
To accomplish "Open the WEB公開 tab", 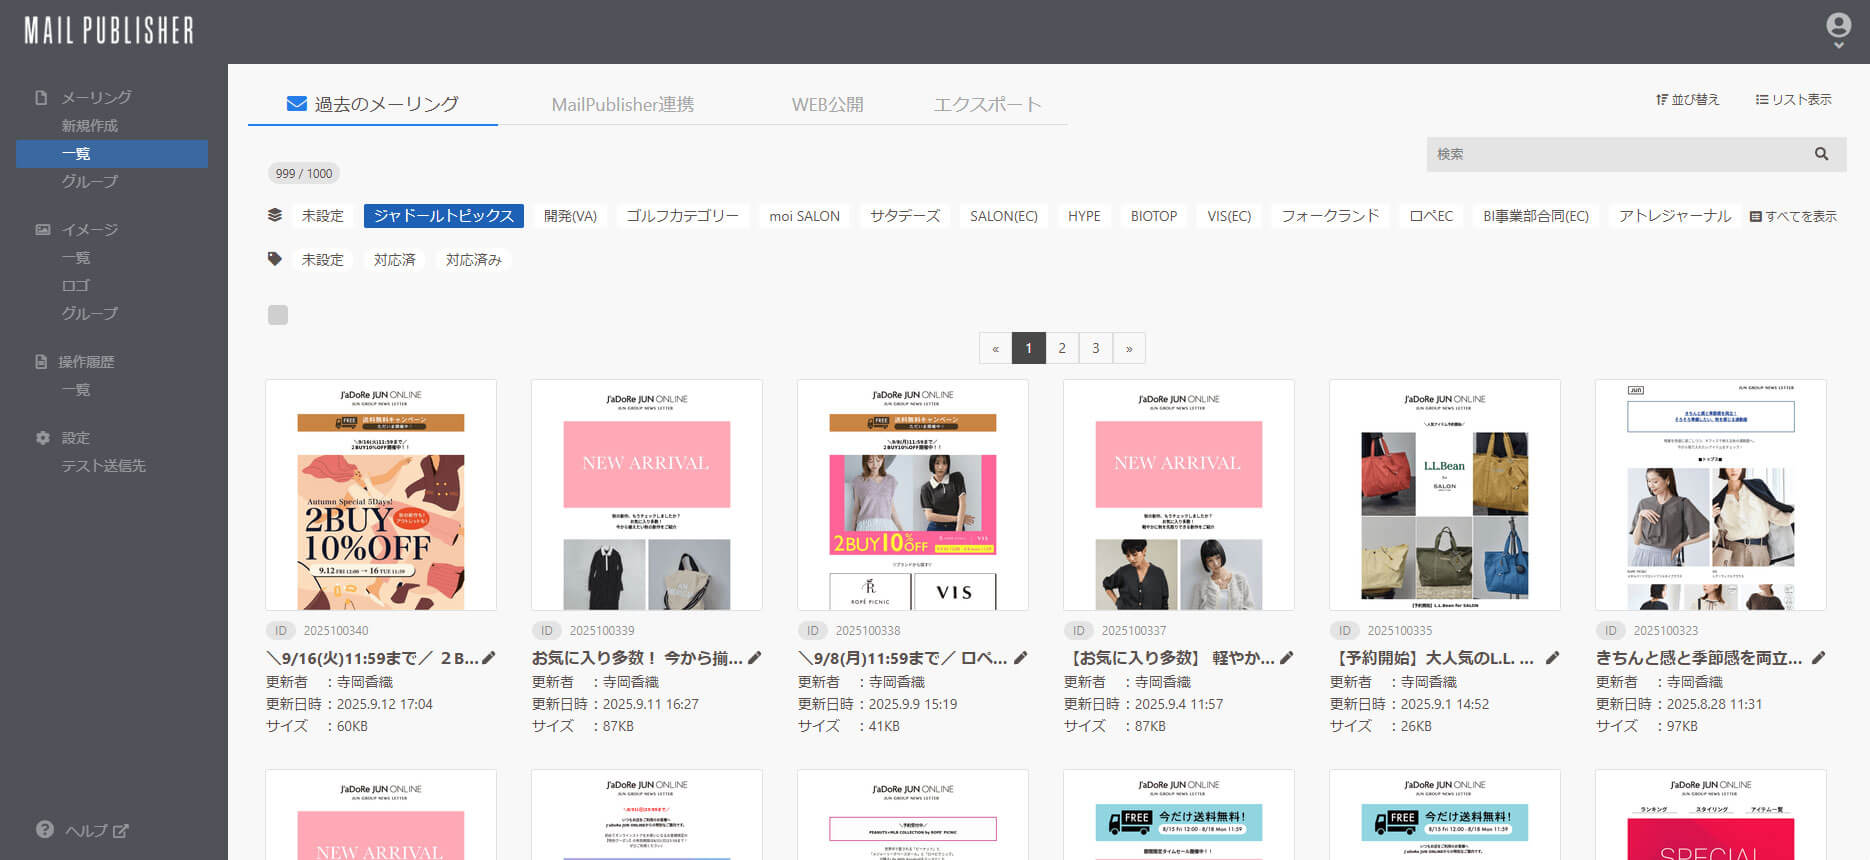I will pyautogui.click(x=827, y=104).
